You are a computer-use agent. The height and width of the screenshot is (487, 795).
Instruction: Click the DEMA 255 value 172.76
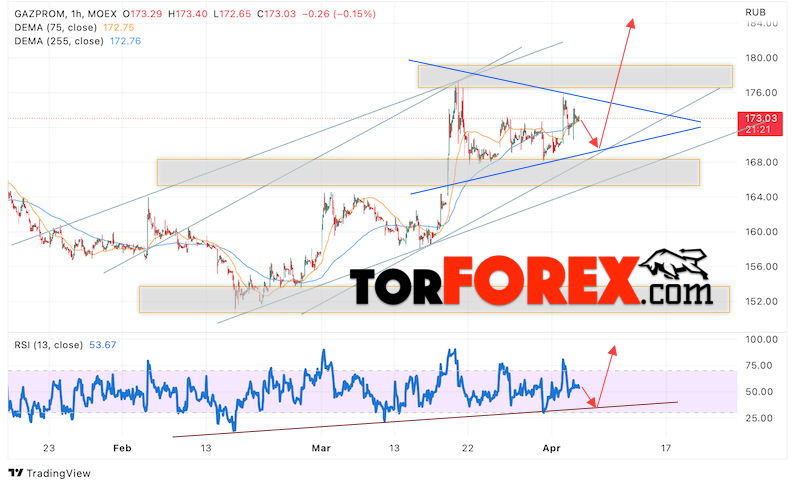pos(125,41)
